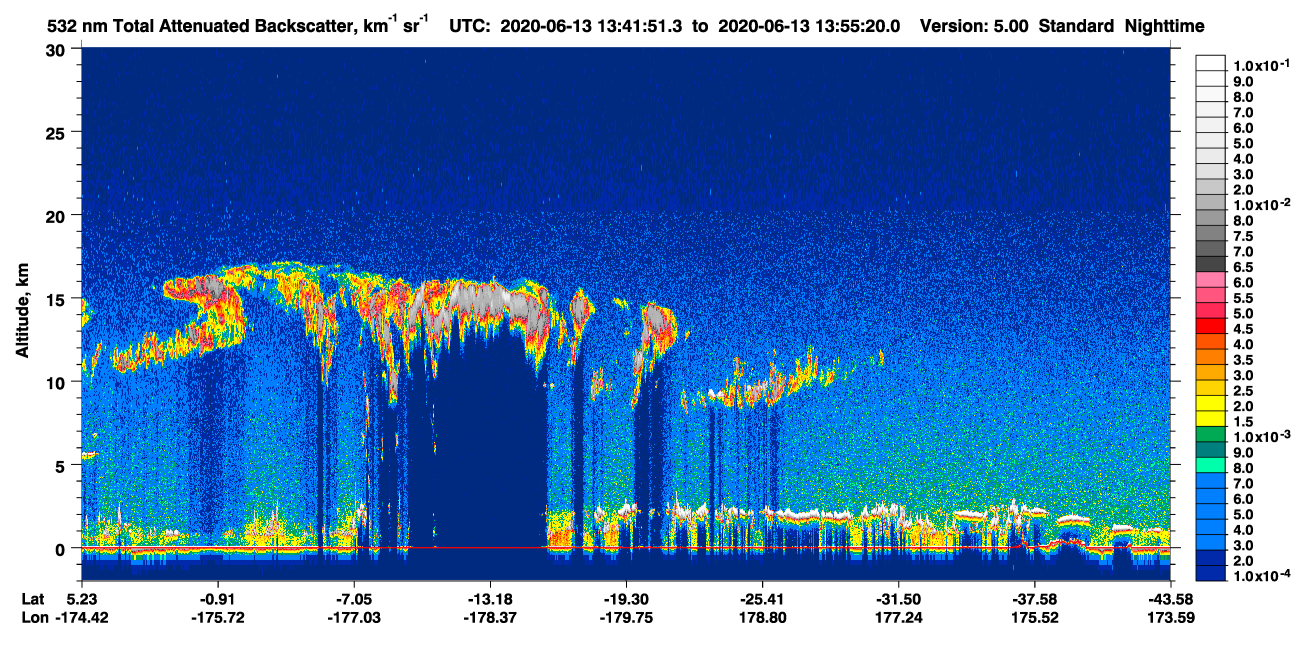Click latitude value '-0.91'
Viewport: 1300px width, 667px height.
[x=217, y=599]
